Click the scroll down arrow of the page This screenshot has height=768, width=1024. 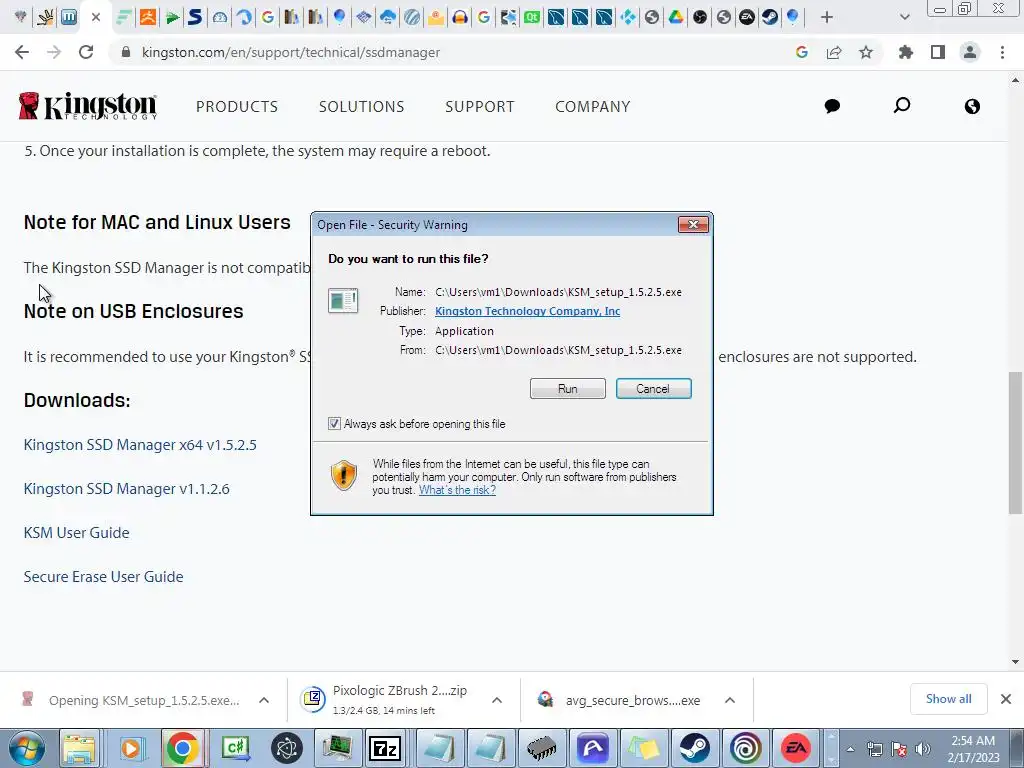(x=1015, y=662)
